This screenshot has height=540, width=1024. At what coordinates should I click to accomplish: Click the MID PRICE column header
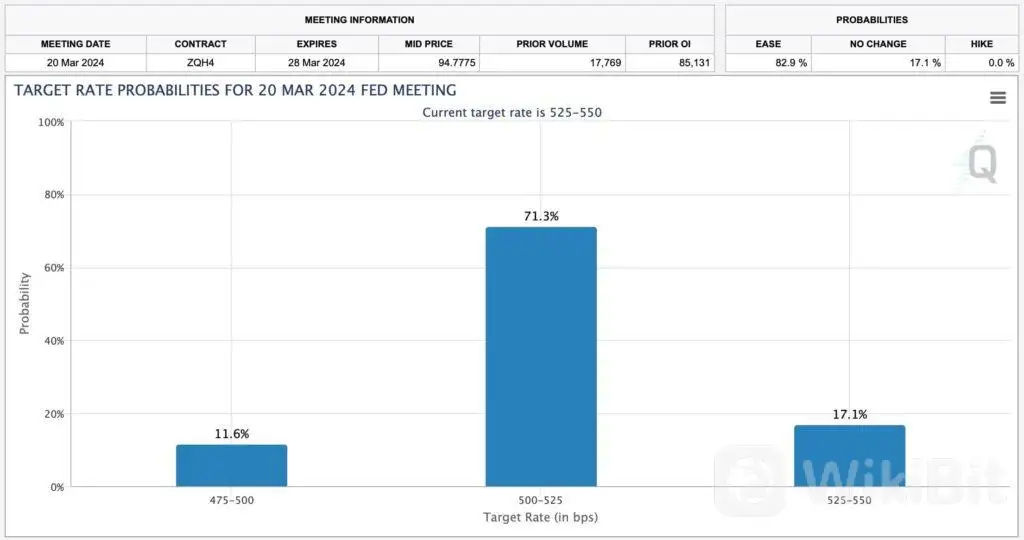pos(429,44)
